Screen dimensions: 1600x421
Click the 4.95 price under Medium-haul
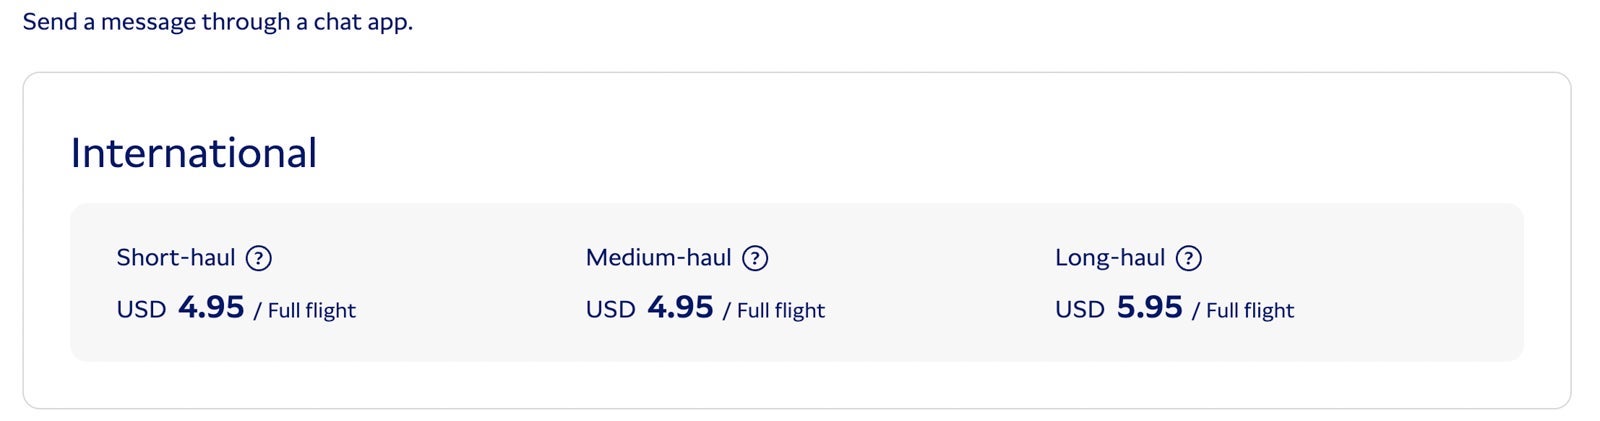point(680,307)
